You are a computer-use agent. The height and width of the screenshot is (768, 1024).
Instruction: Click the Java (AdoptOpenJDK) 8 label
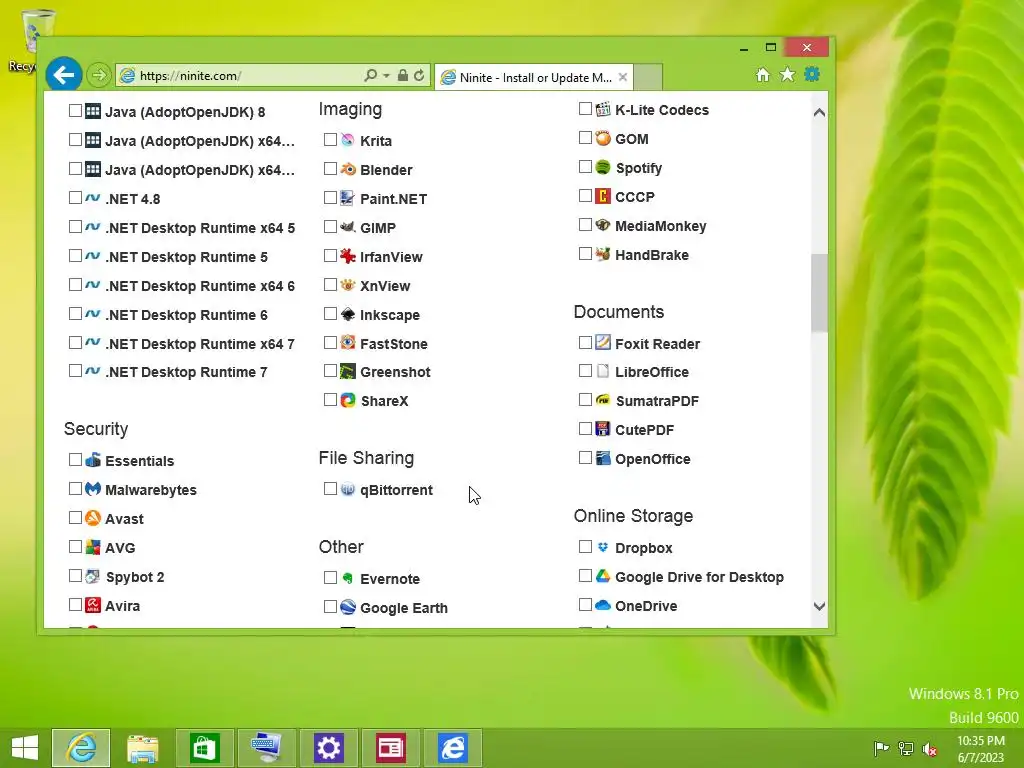[185, 112]
